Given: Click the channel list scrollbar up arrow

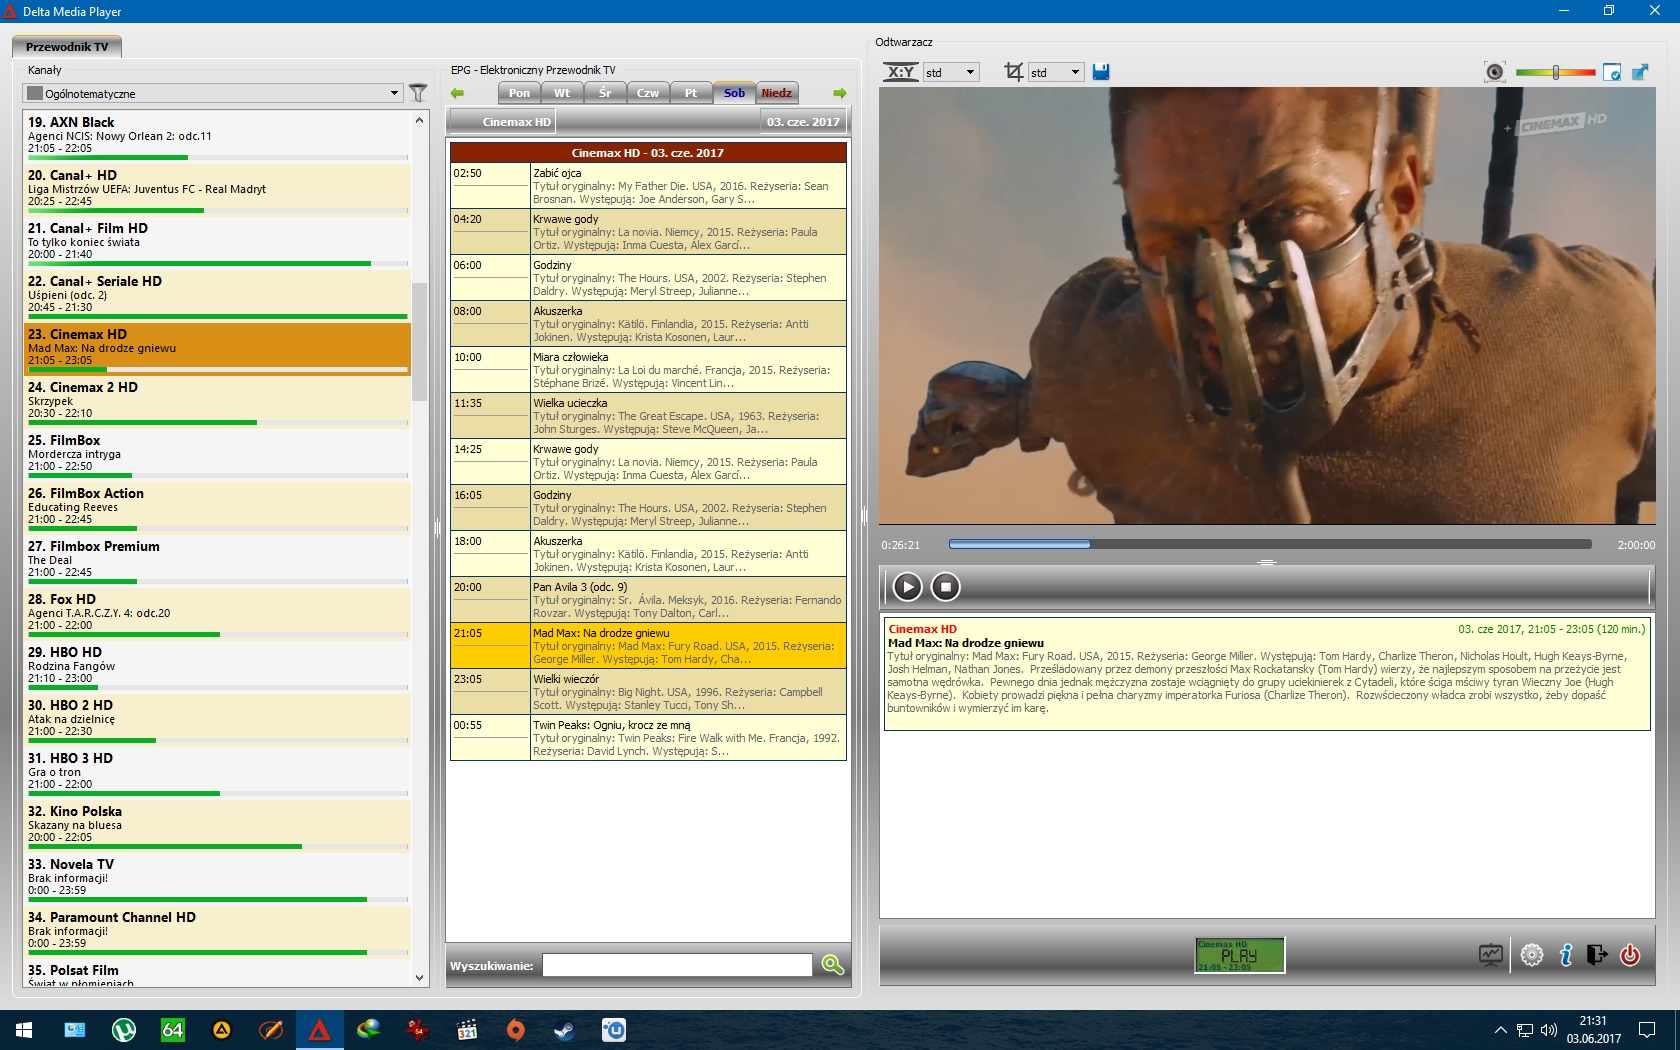Looking at the screenshot, I should coord(419,120).
